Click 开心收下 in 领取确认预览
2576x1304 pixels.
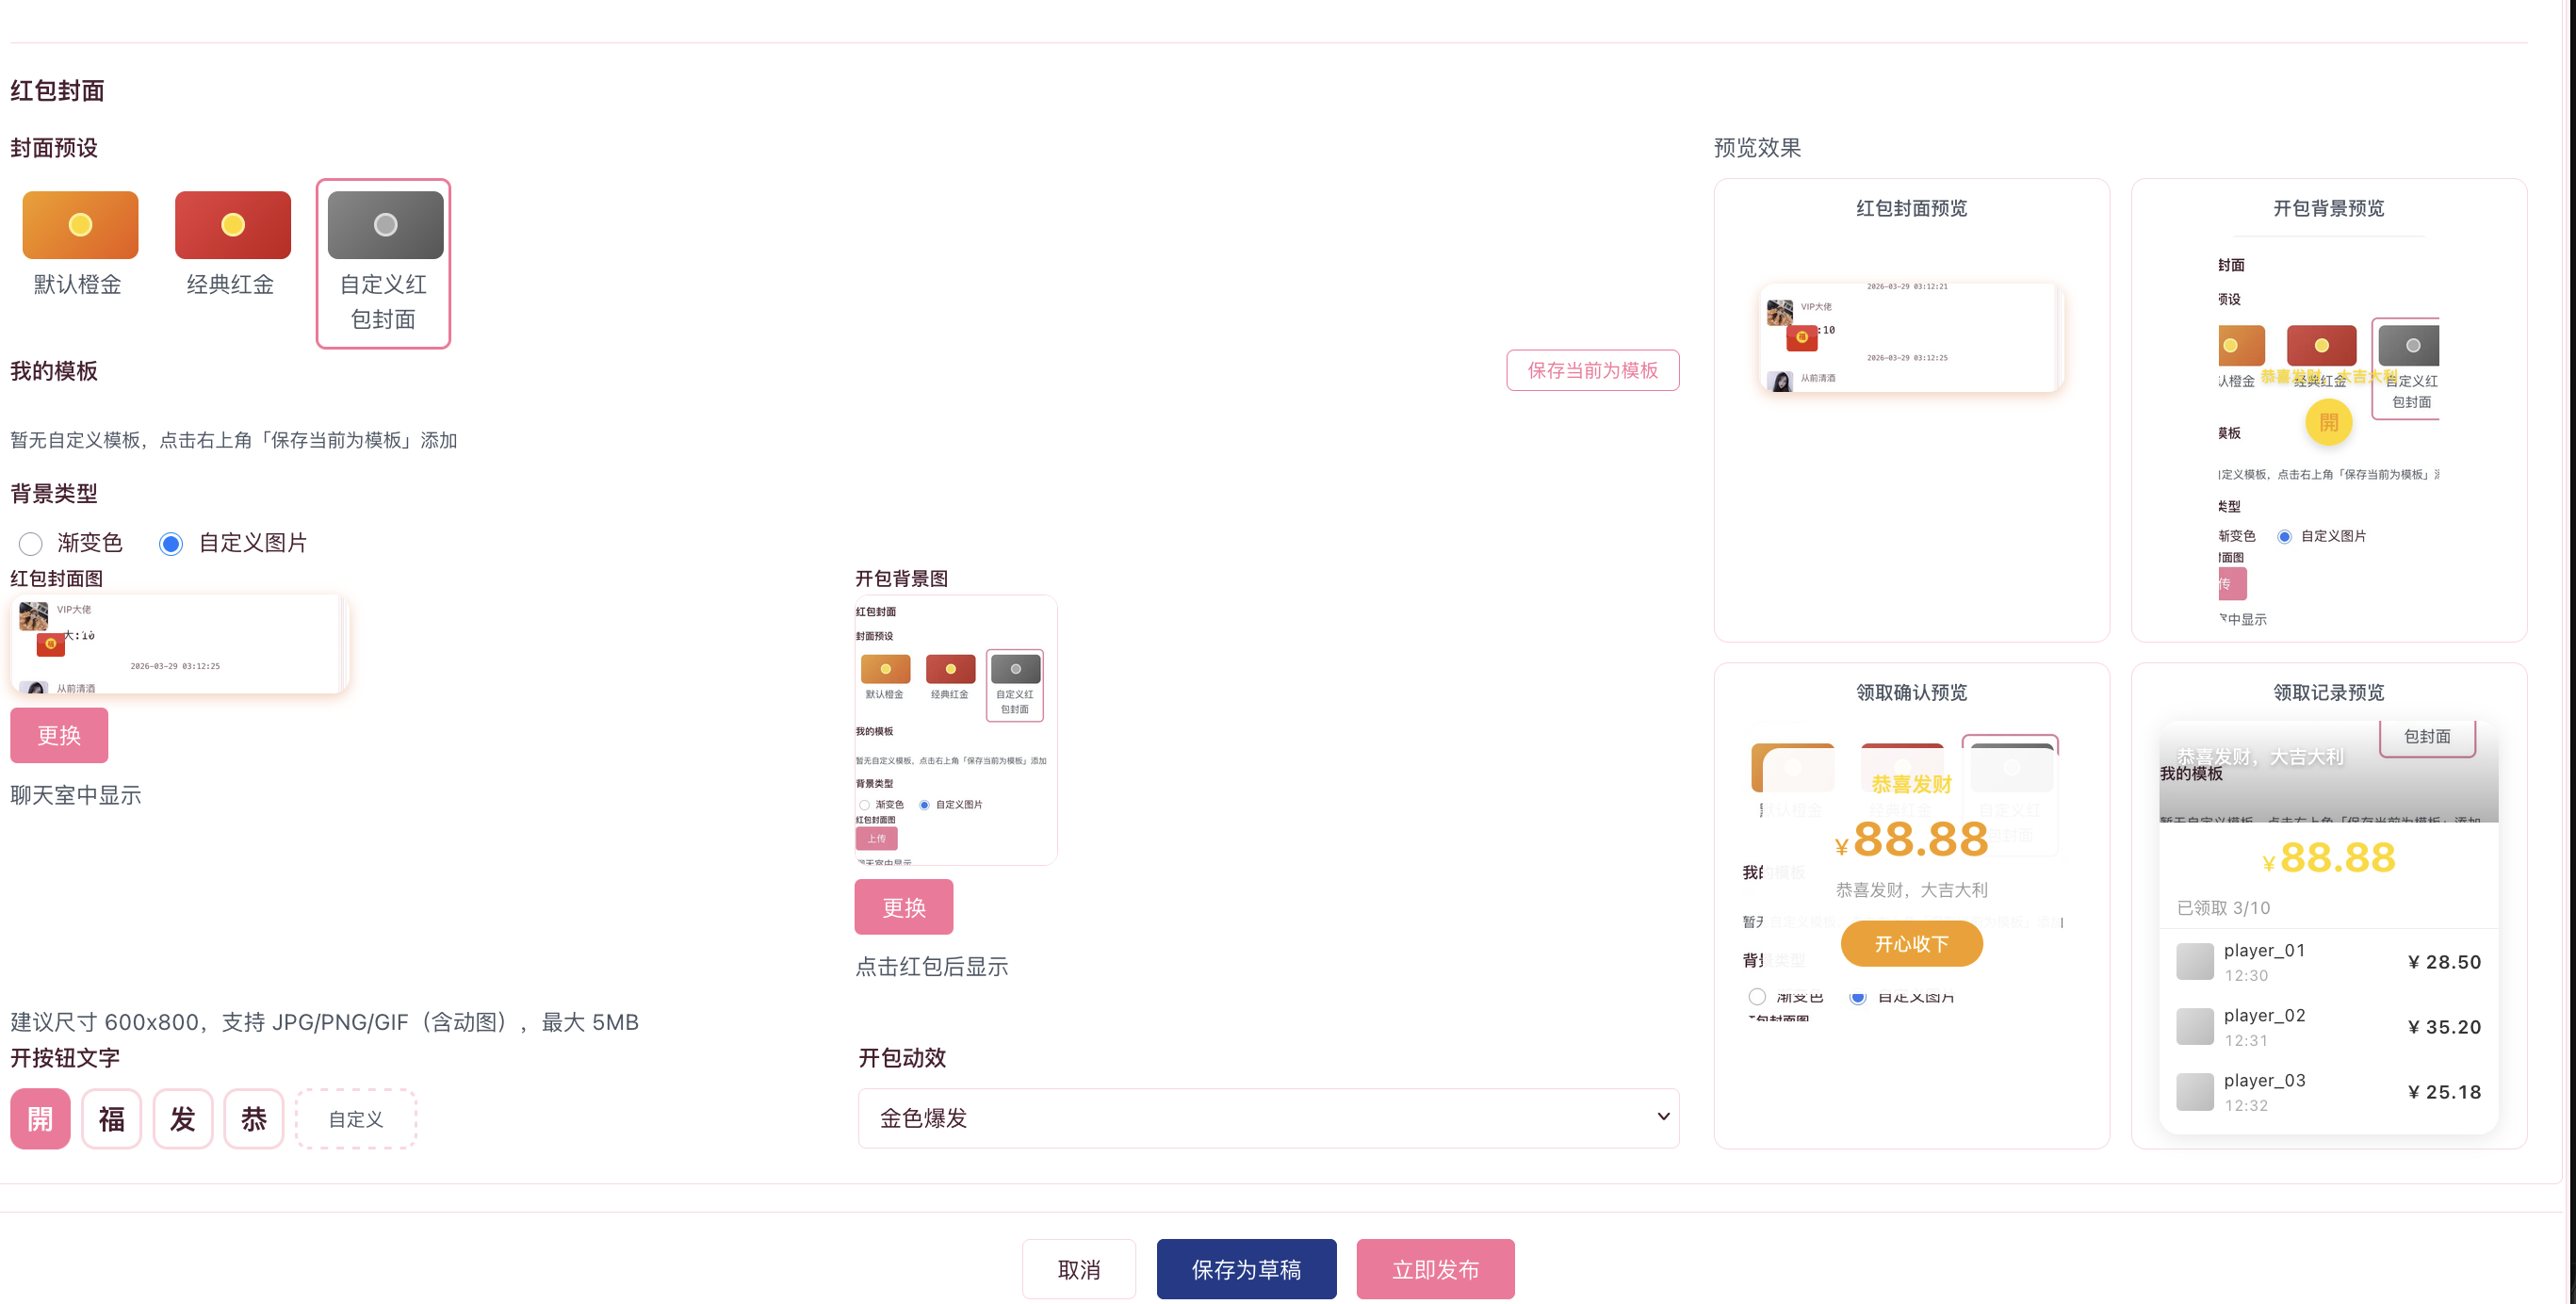[x=1911, y=944]
